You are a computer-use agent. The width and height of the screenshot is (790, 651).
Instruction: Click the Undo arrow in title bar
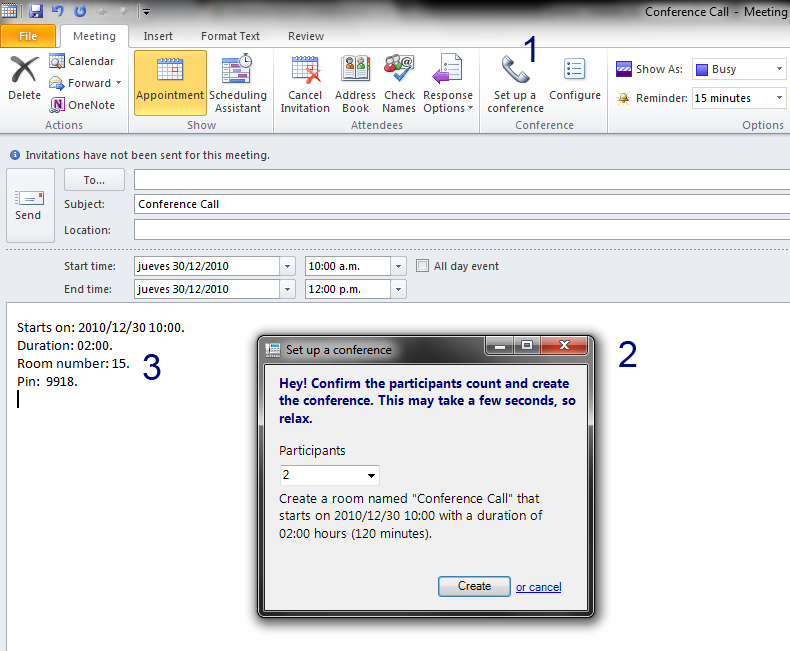click(57, 11)
